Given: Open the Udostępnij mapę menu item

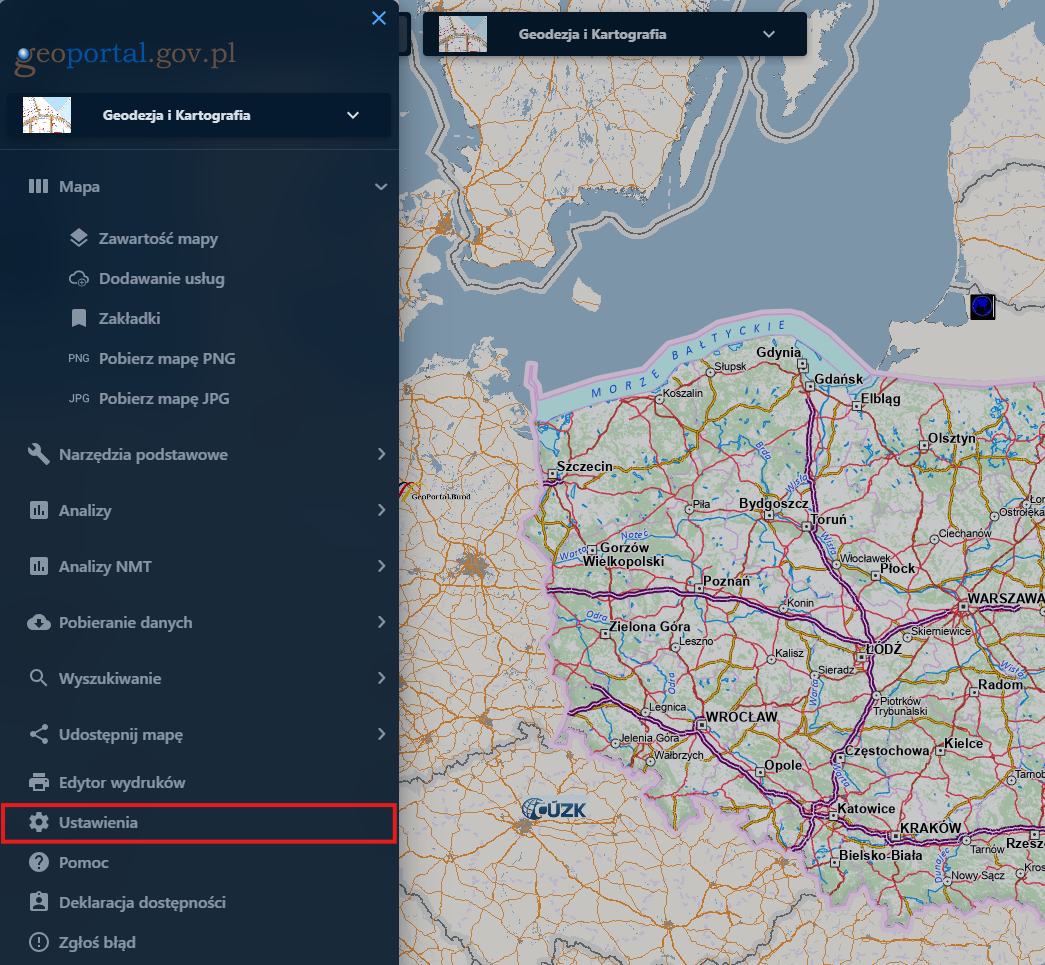Looking at the screenshot, I should 121,735.
